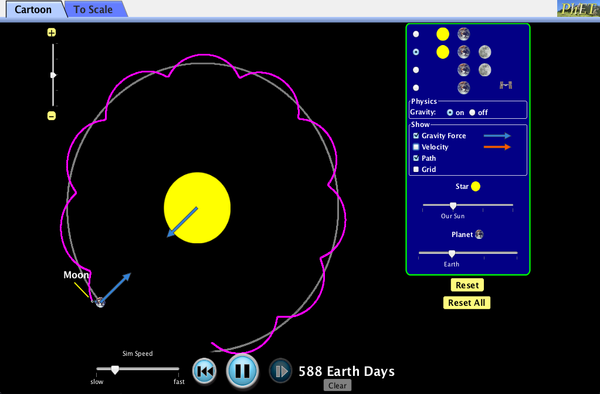Step the simulation forward one frame
The width and height of the screenshot is (600, 394).
coord(280,371)
